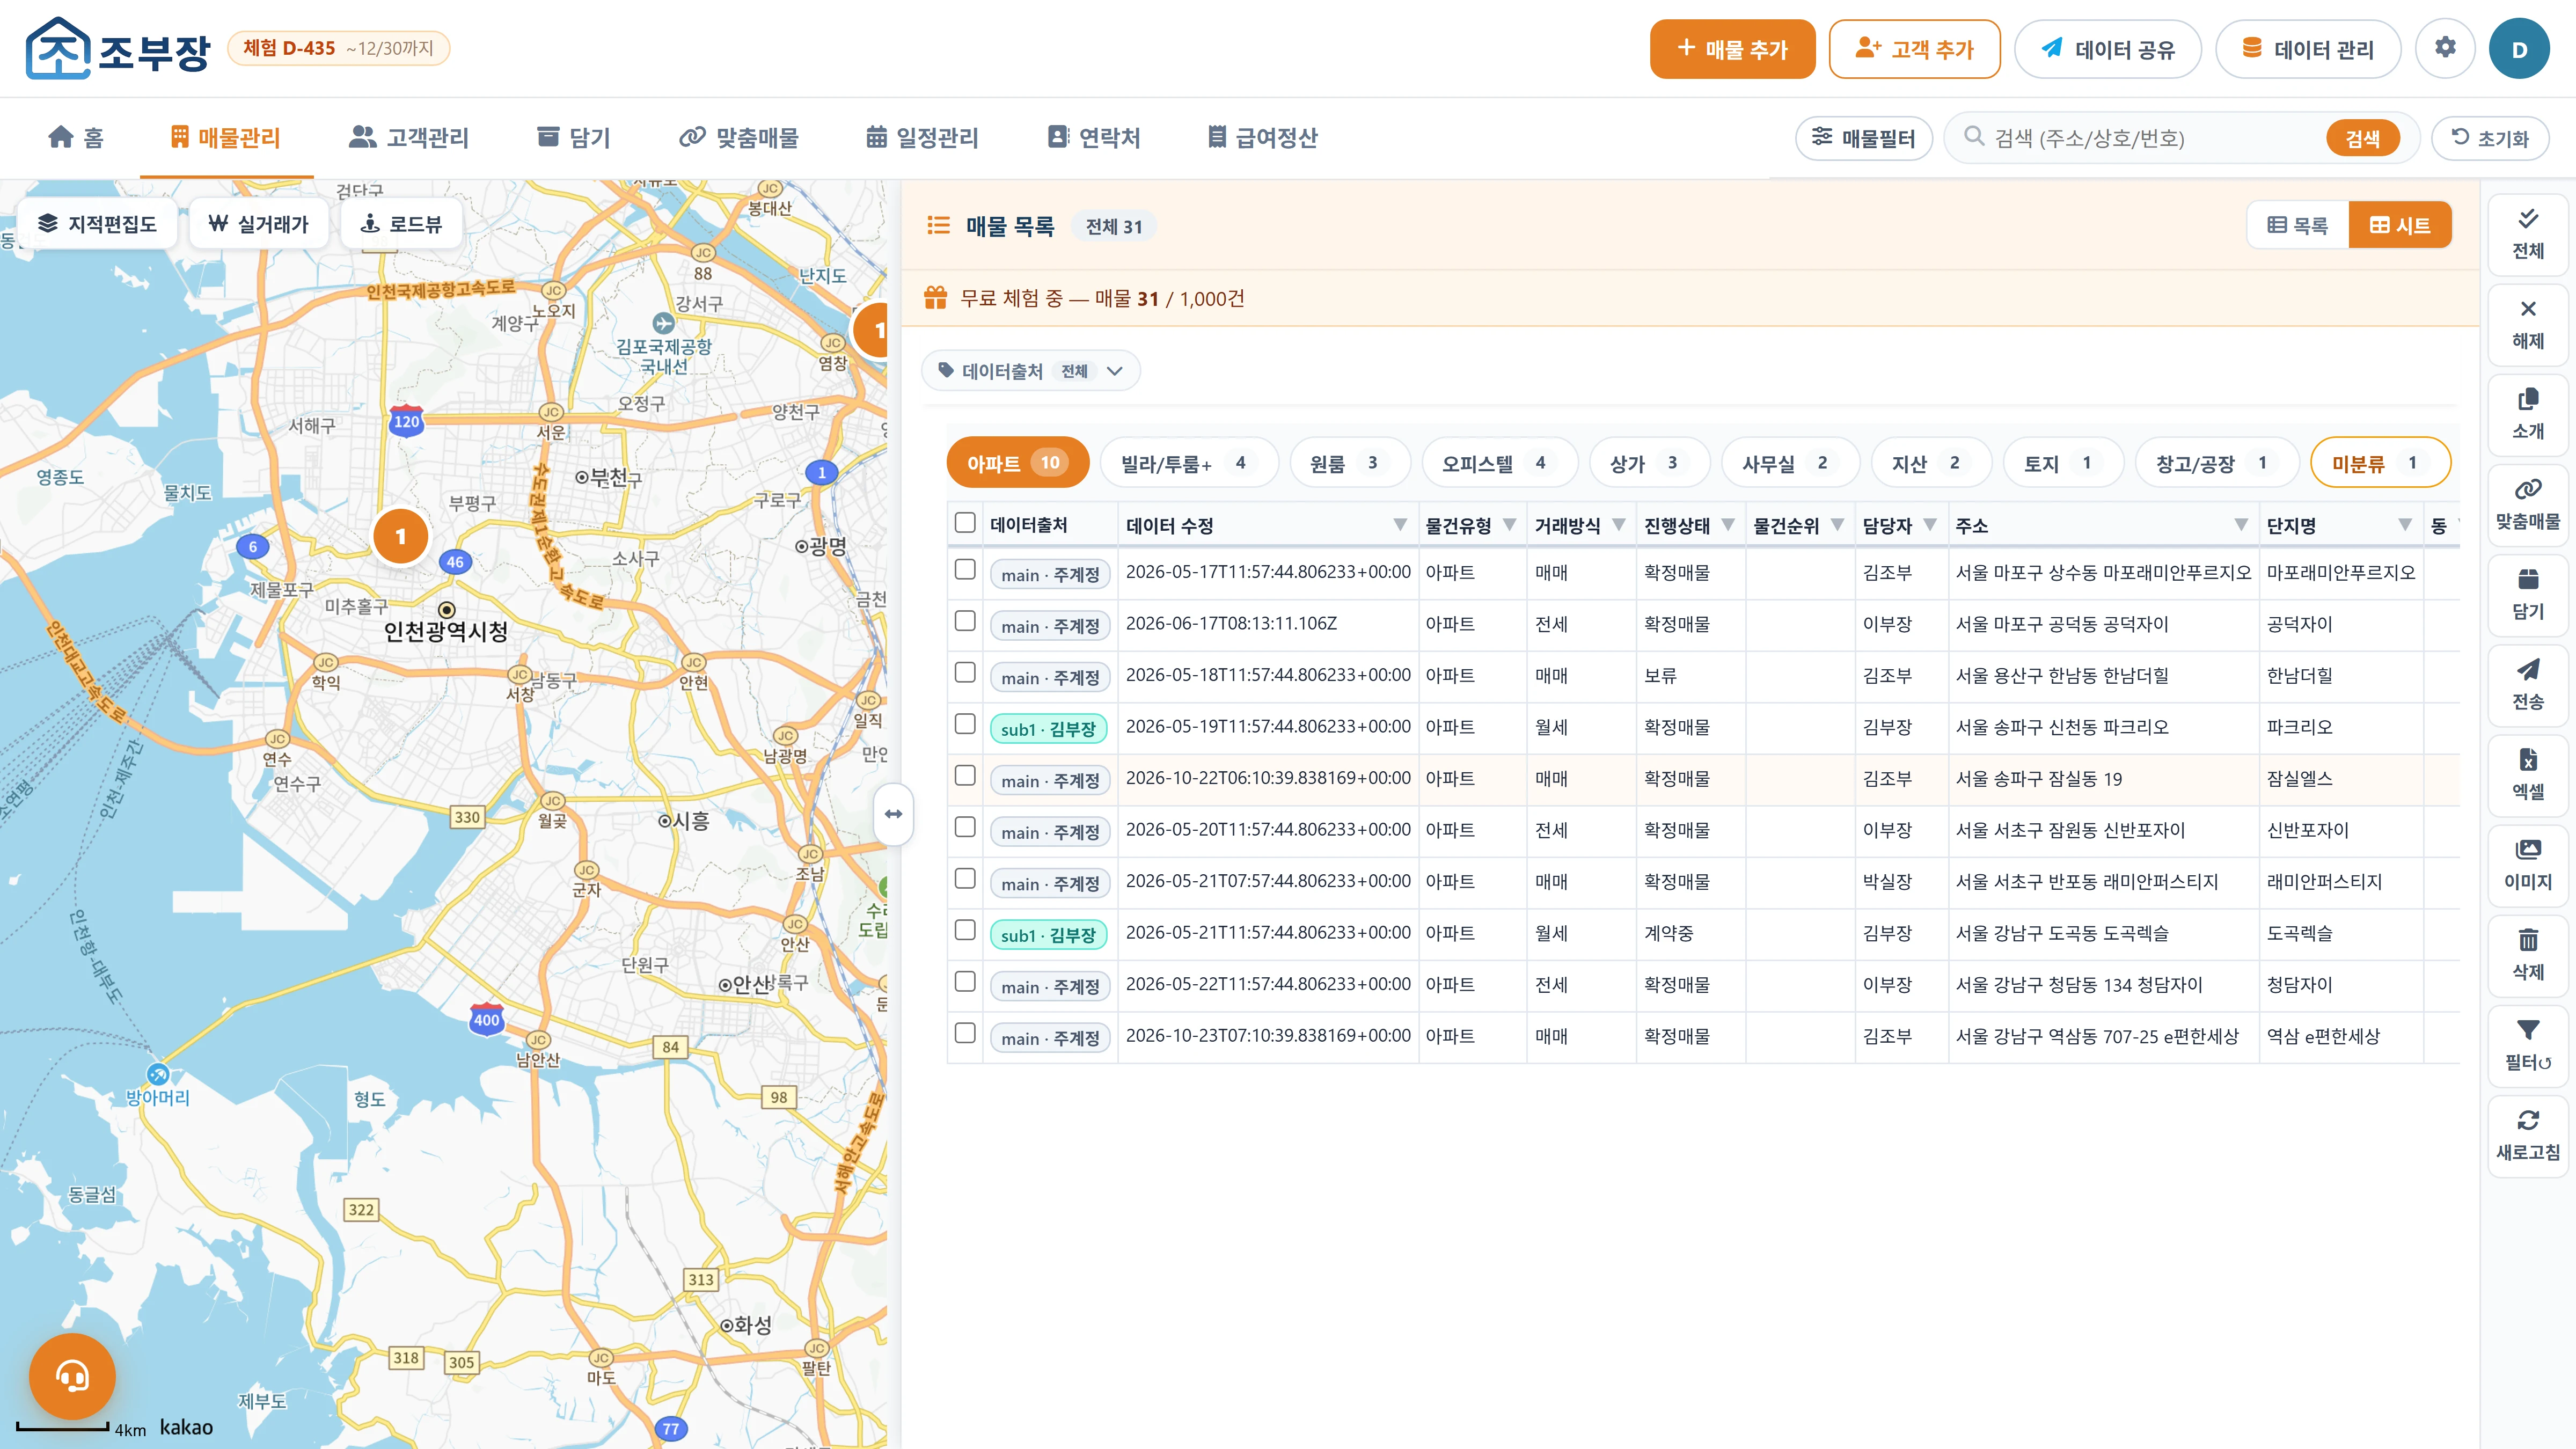The height and width of the screenshot is (1449, 2576).
Task: Open the 진행상태 column filter arrow
Action: tap(1728, 525)
